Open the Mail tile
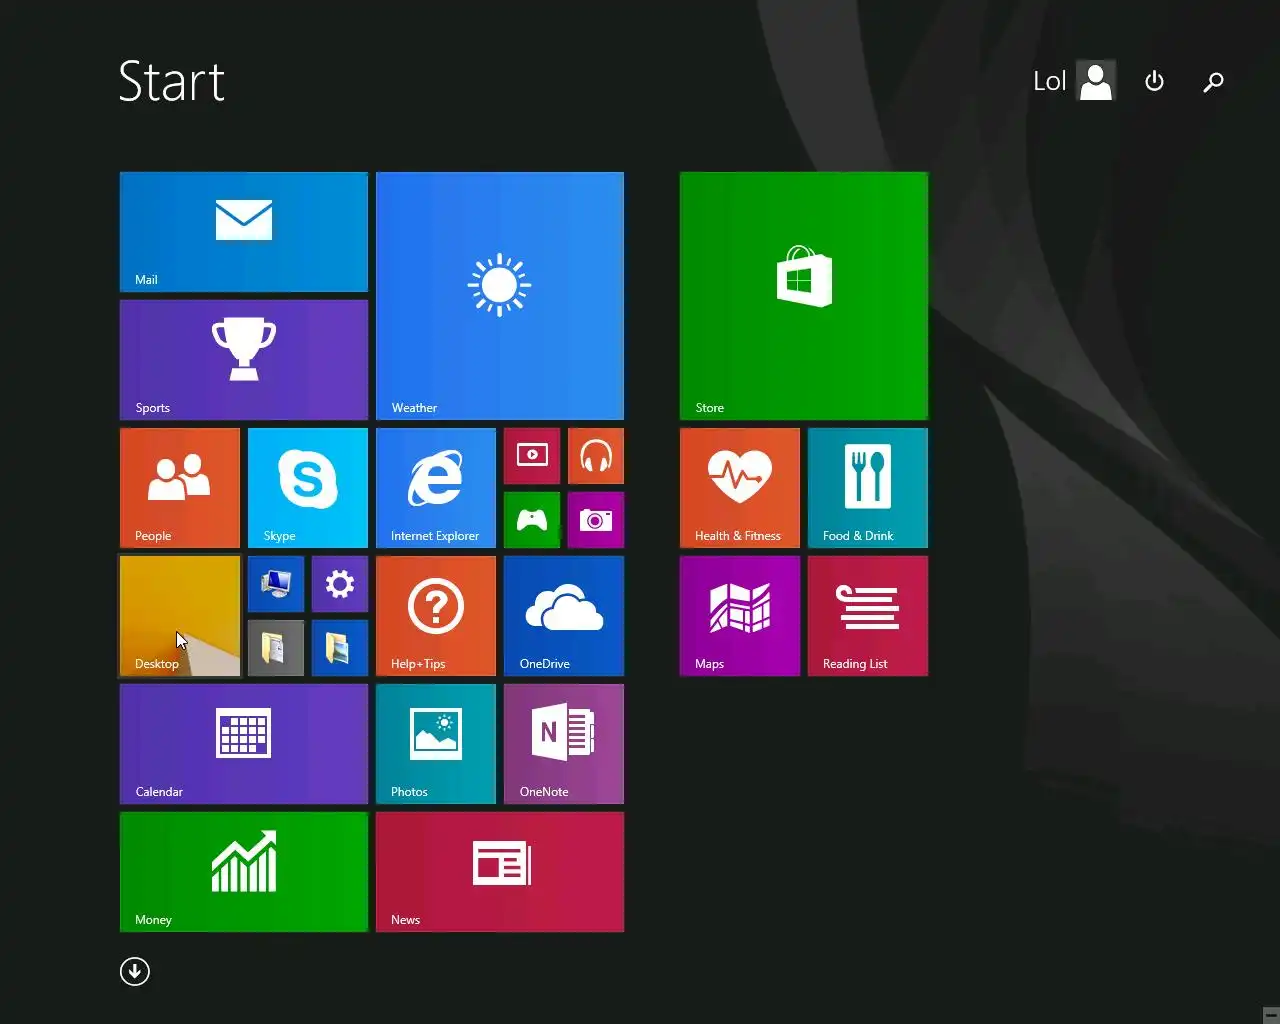 point(244,232)
